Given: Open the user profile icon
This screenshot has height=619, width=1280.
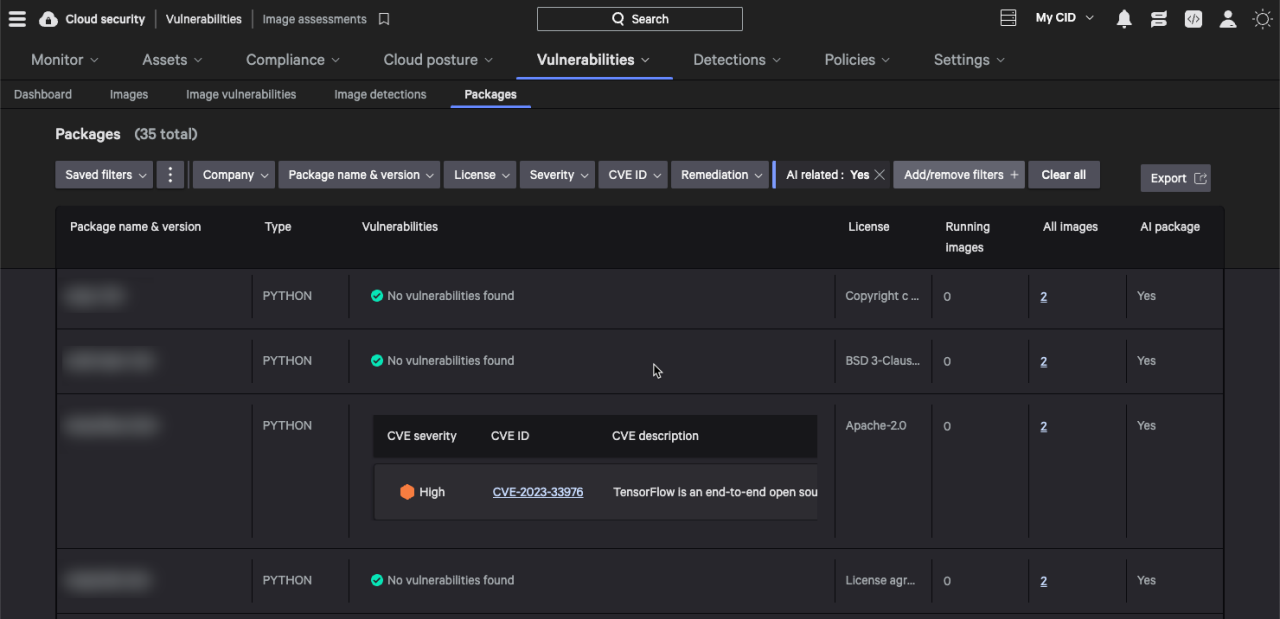Looking at the screenshot, I should point(1228,19).
